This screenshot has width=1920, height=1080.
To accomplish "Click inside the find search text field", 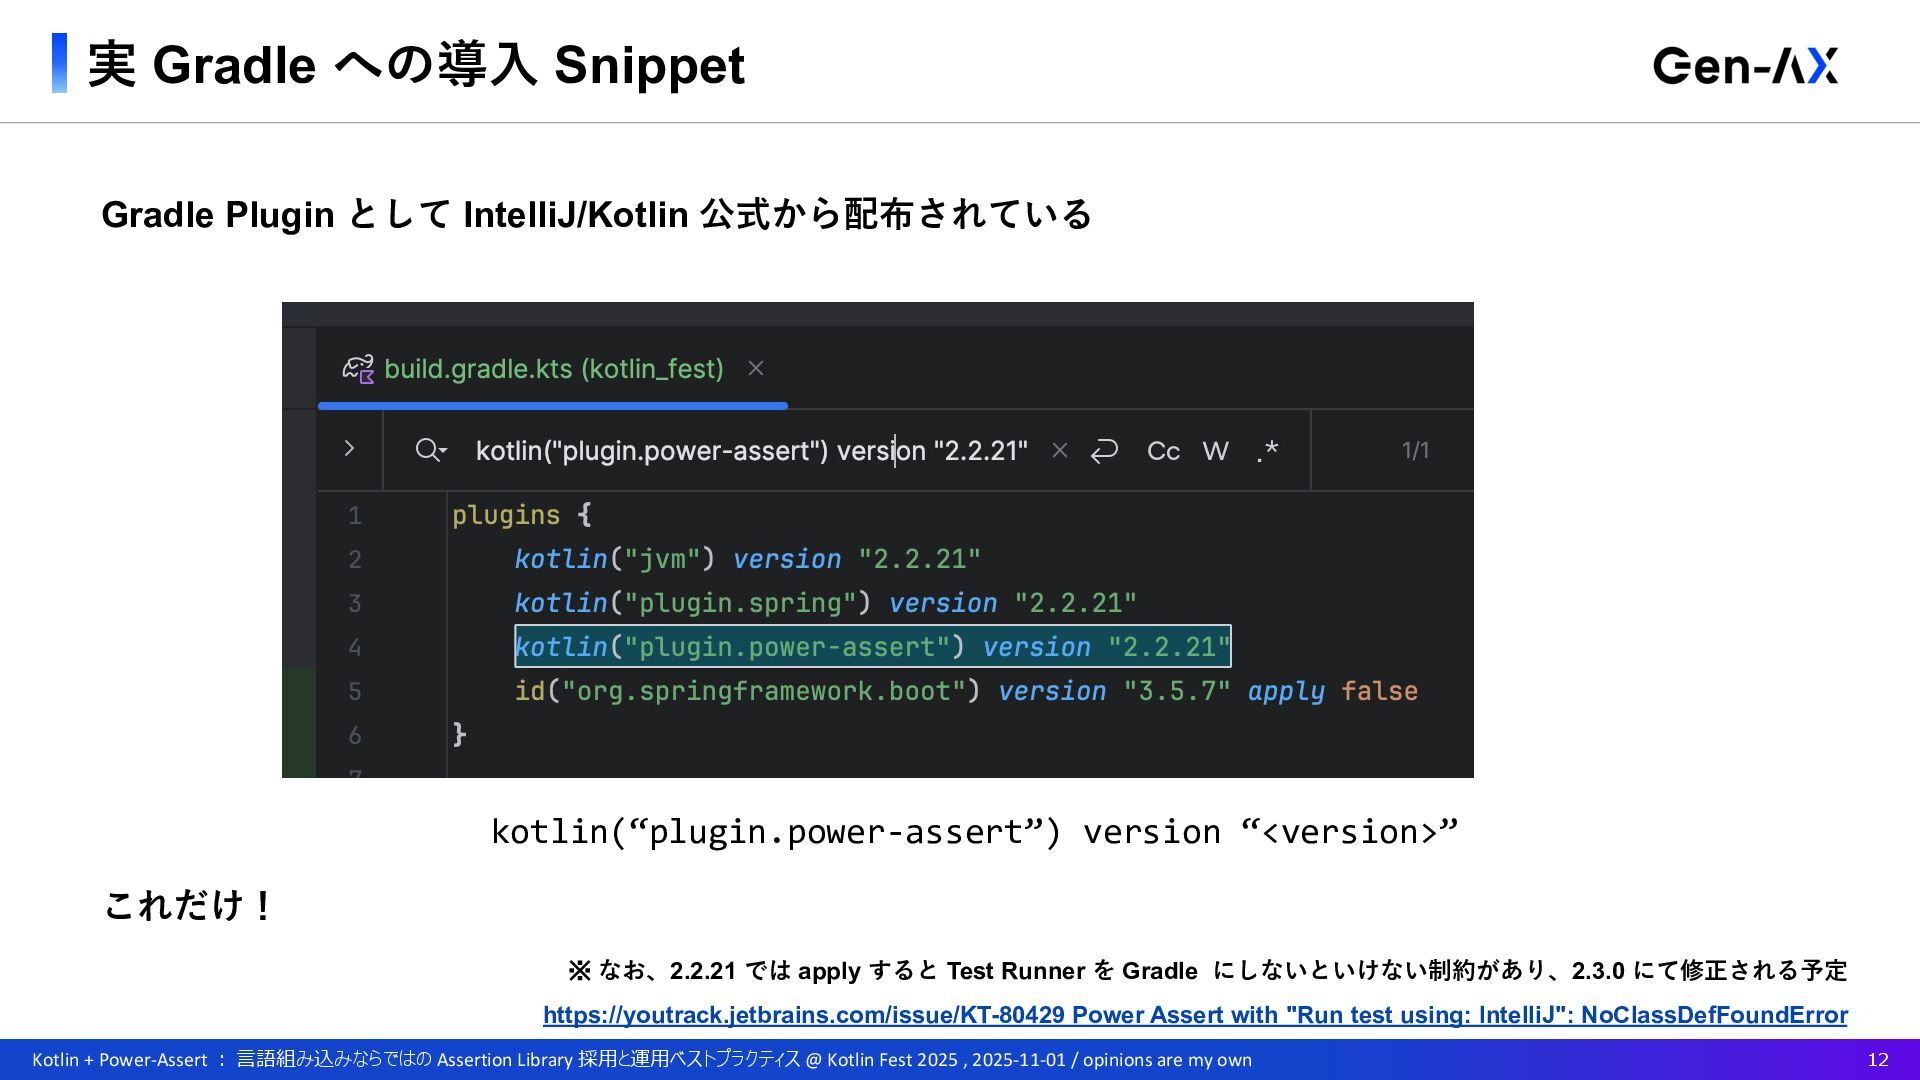I will 750,451.
